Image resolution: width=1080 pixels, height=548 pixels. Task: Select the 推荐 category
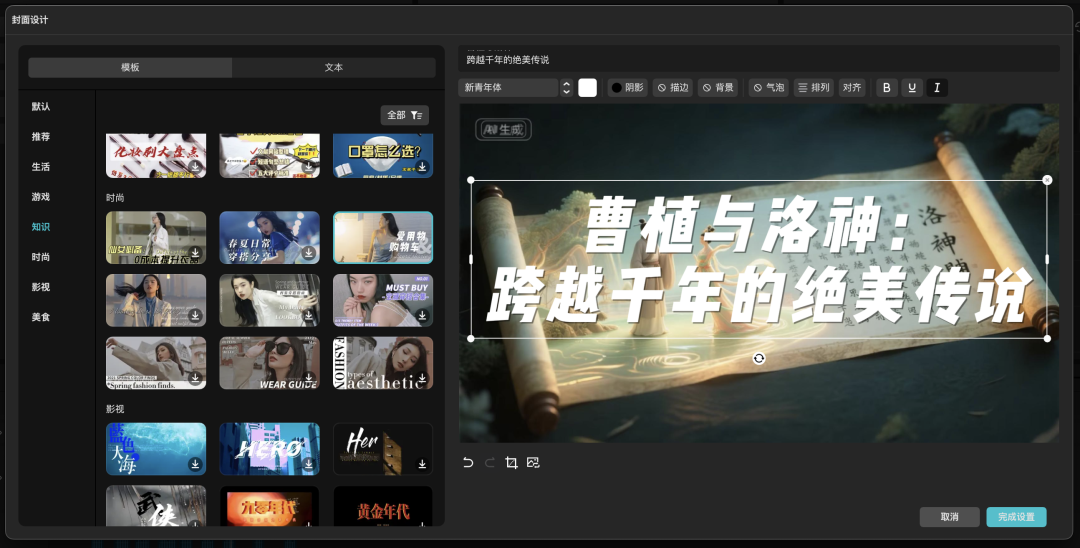(x=41, y=136)
